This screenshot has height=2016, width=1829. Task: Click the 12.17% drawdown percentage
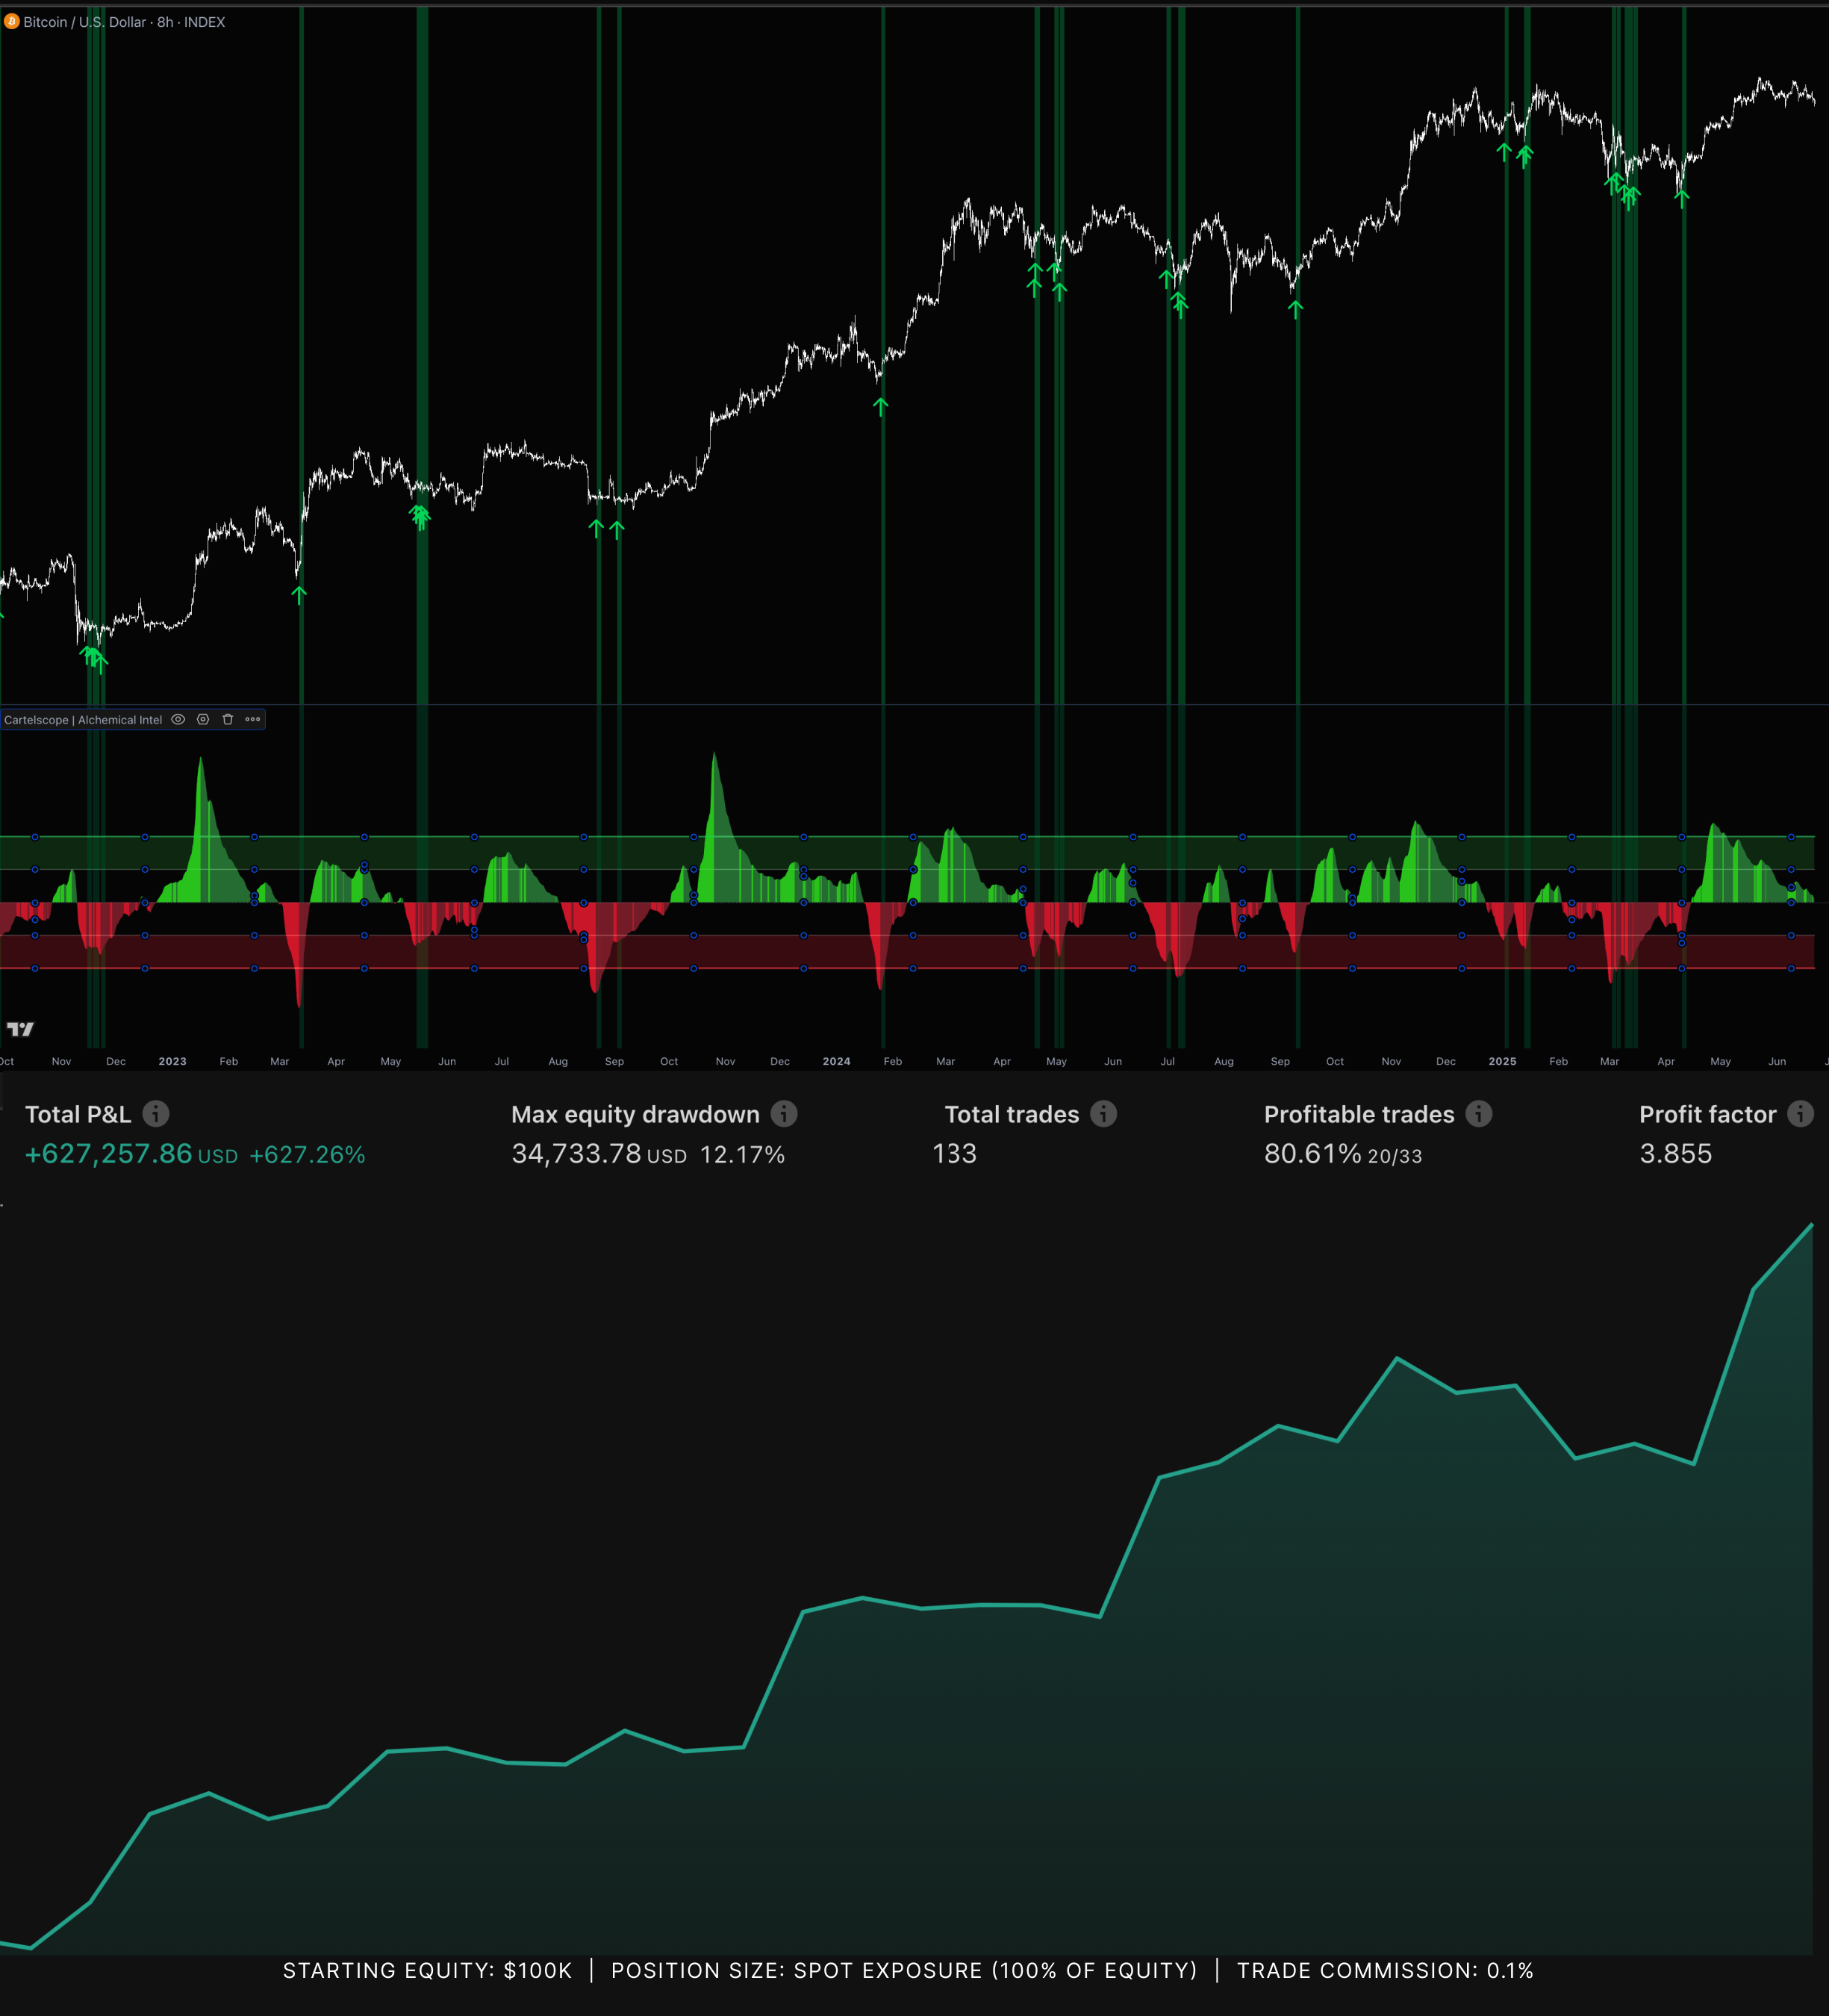pos(742,1155)
